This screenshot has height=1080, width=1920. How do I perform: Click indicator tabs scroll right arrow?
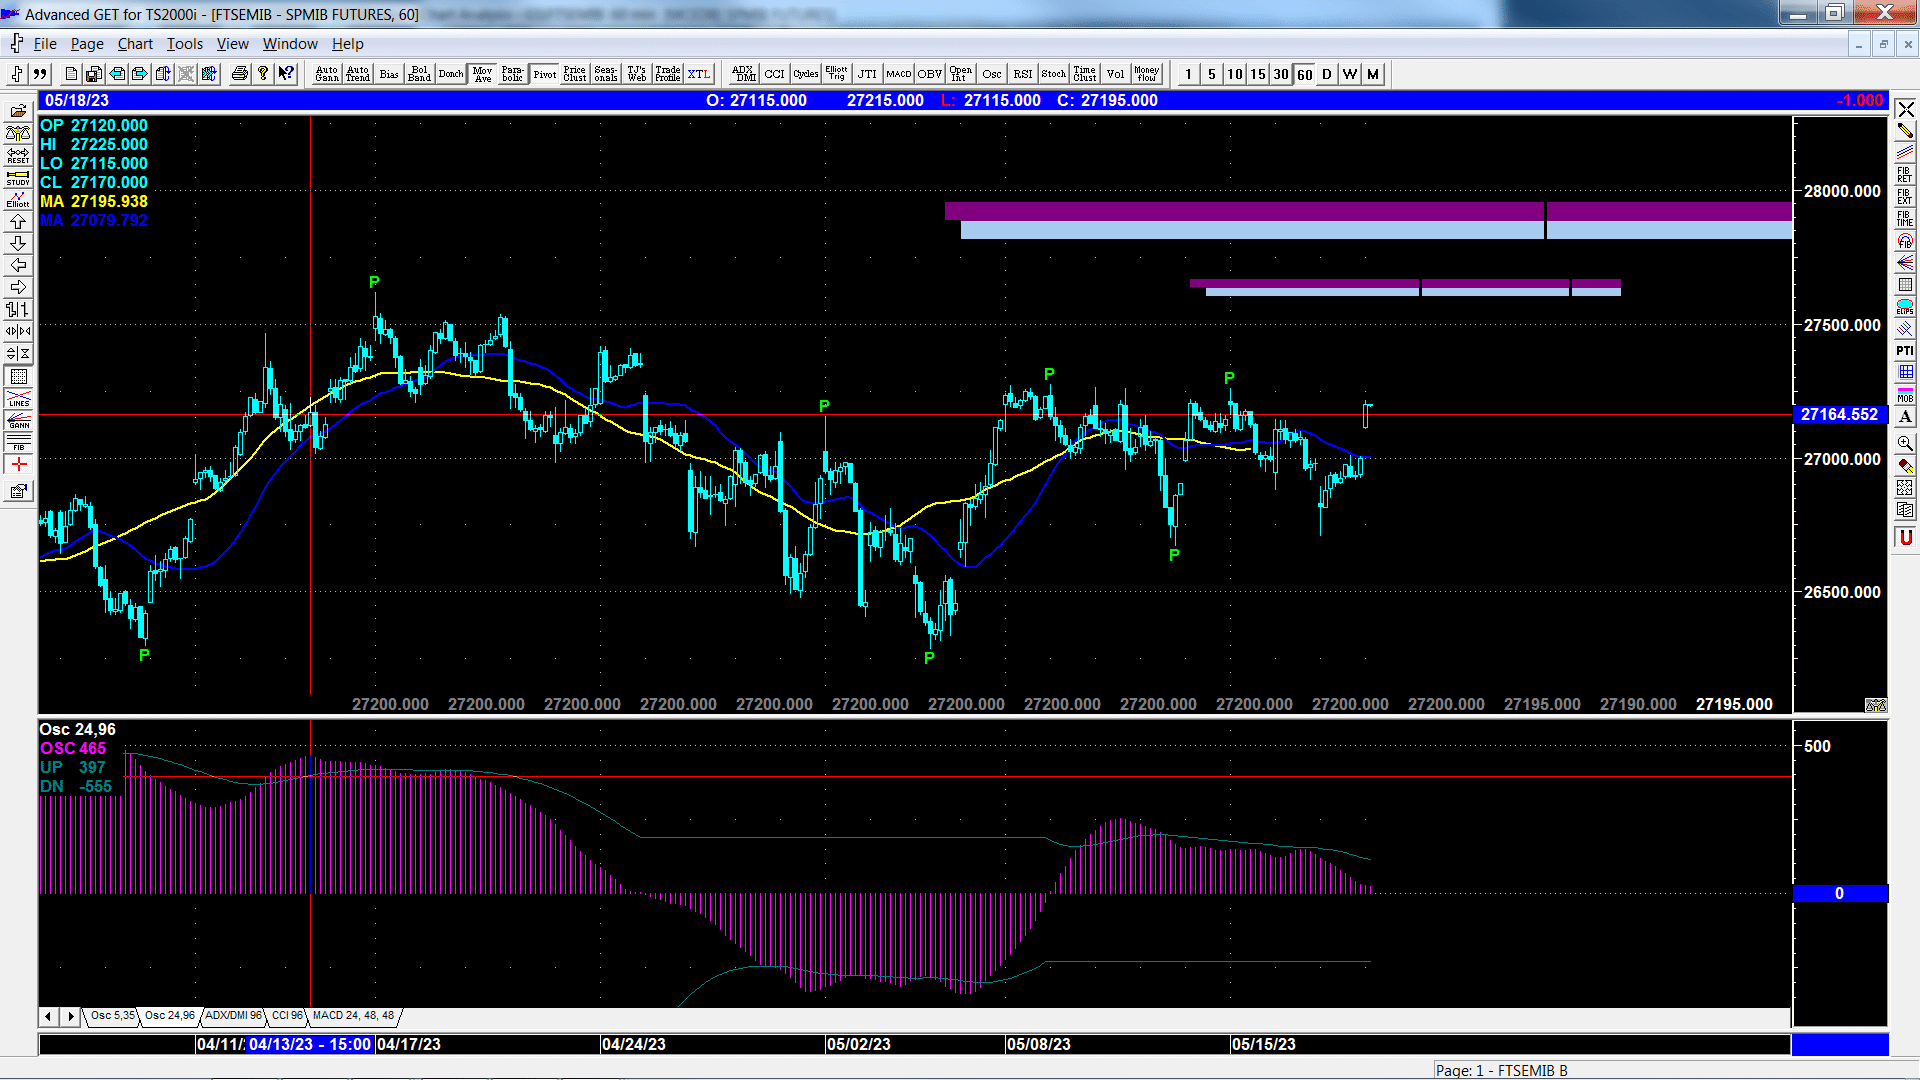[70, 1017]
